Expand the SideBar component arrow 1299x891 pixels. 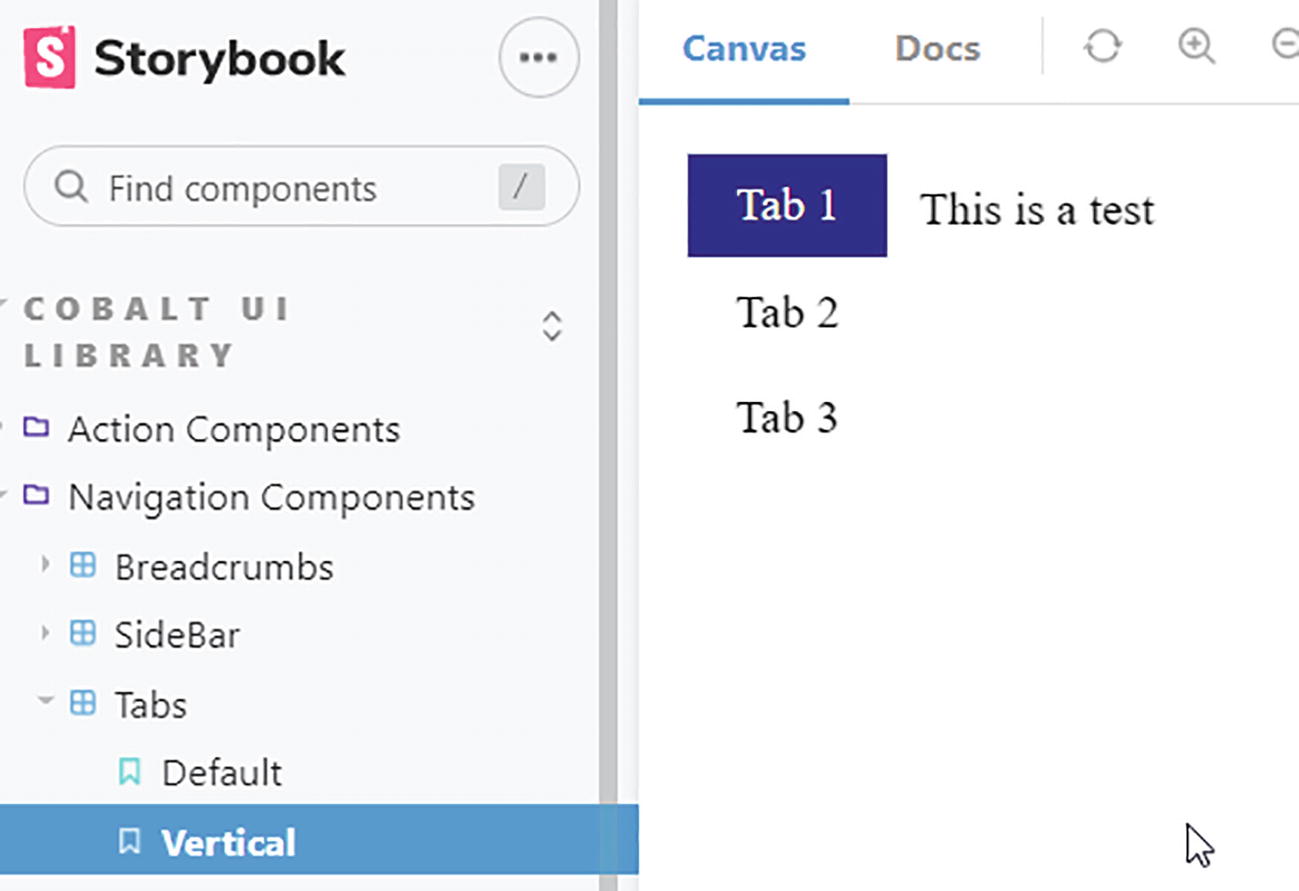tap(45, 633)
